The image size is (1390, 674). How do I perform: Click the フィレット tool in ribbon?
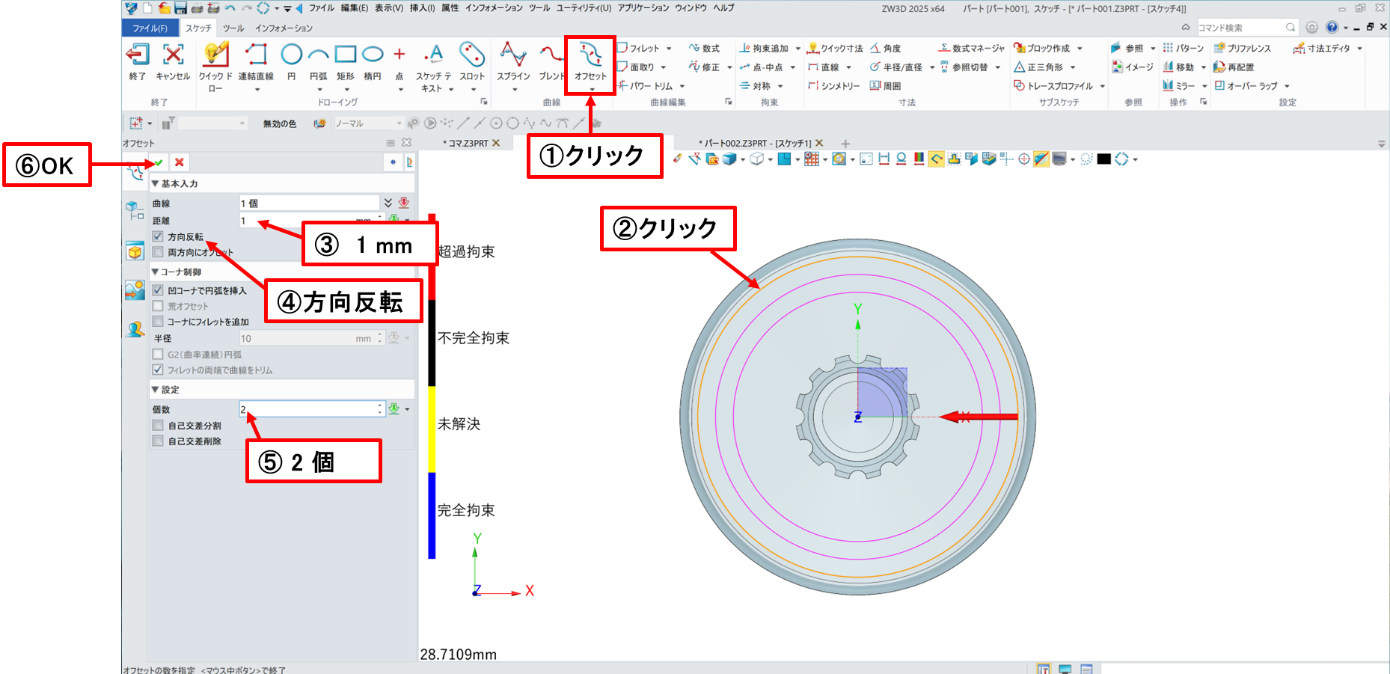pyautogui.click(x=637, y=48)
